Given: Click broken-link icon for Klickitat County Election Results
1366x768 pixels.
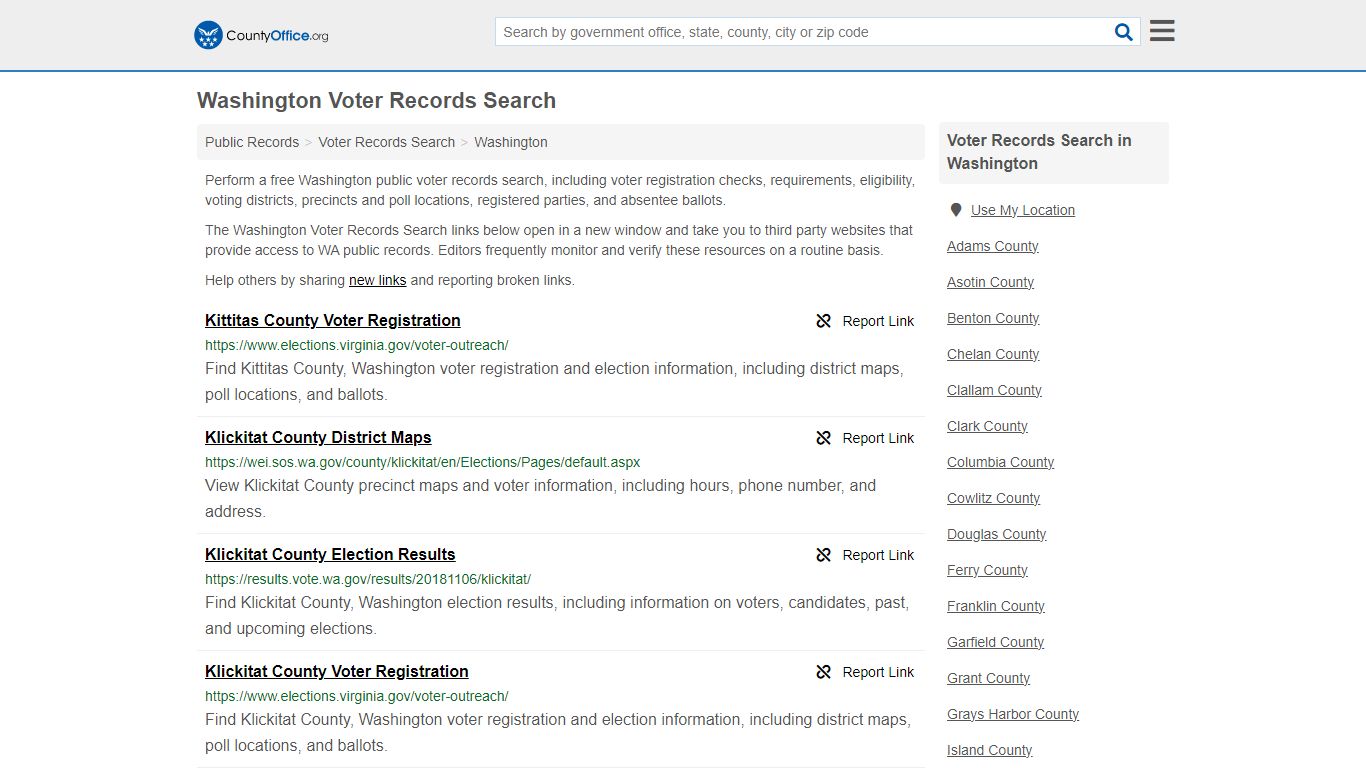Looking at the screenshot, I should click(824, 555).
